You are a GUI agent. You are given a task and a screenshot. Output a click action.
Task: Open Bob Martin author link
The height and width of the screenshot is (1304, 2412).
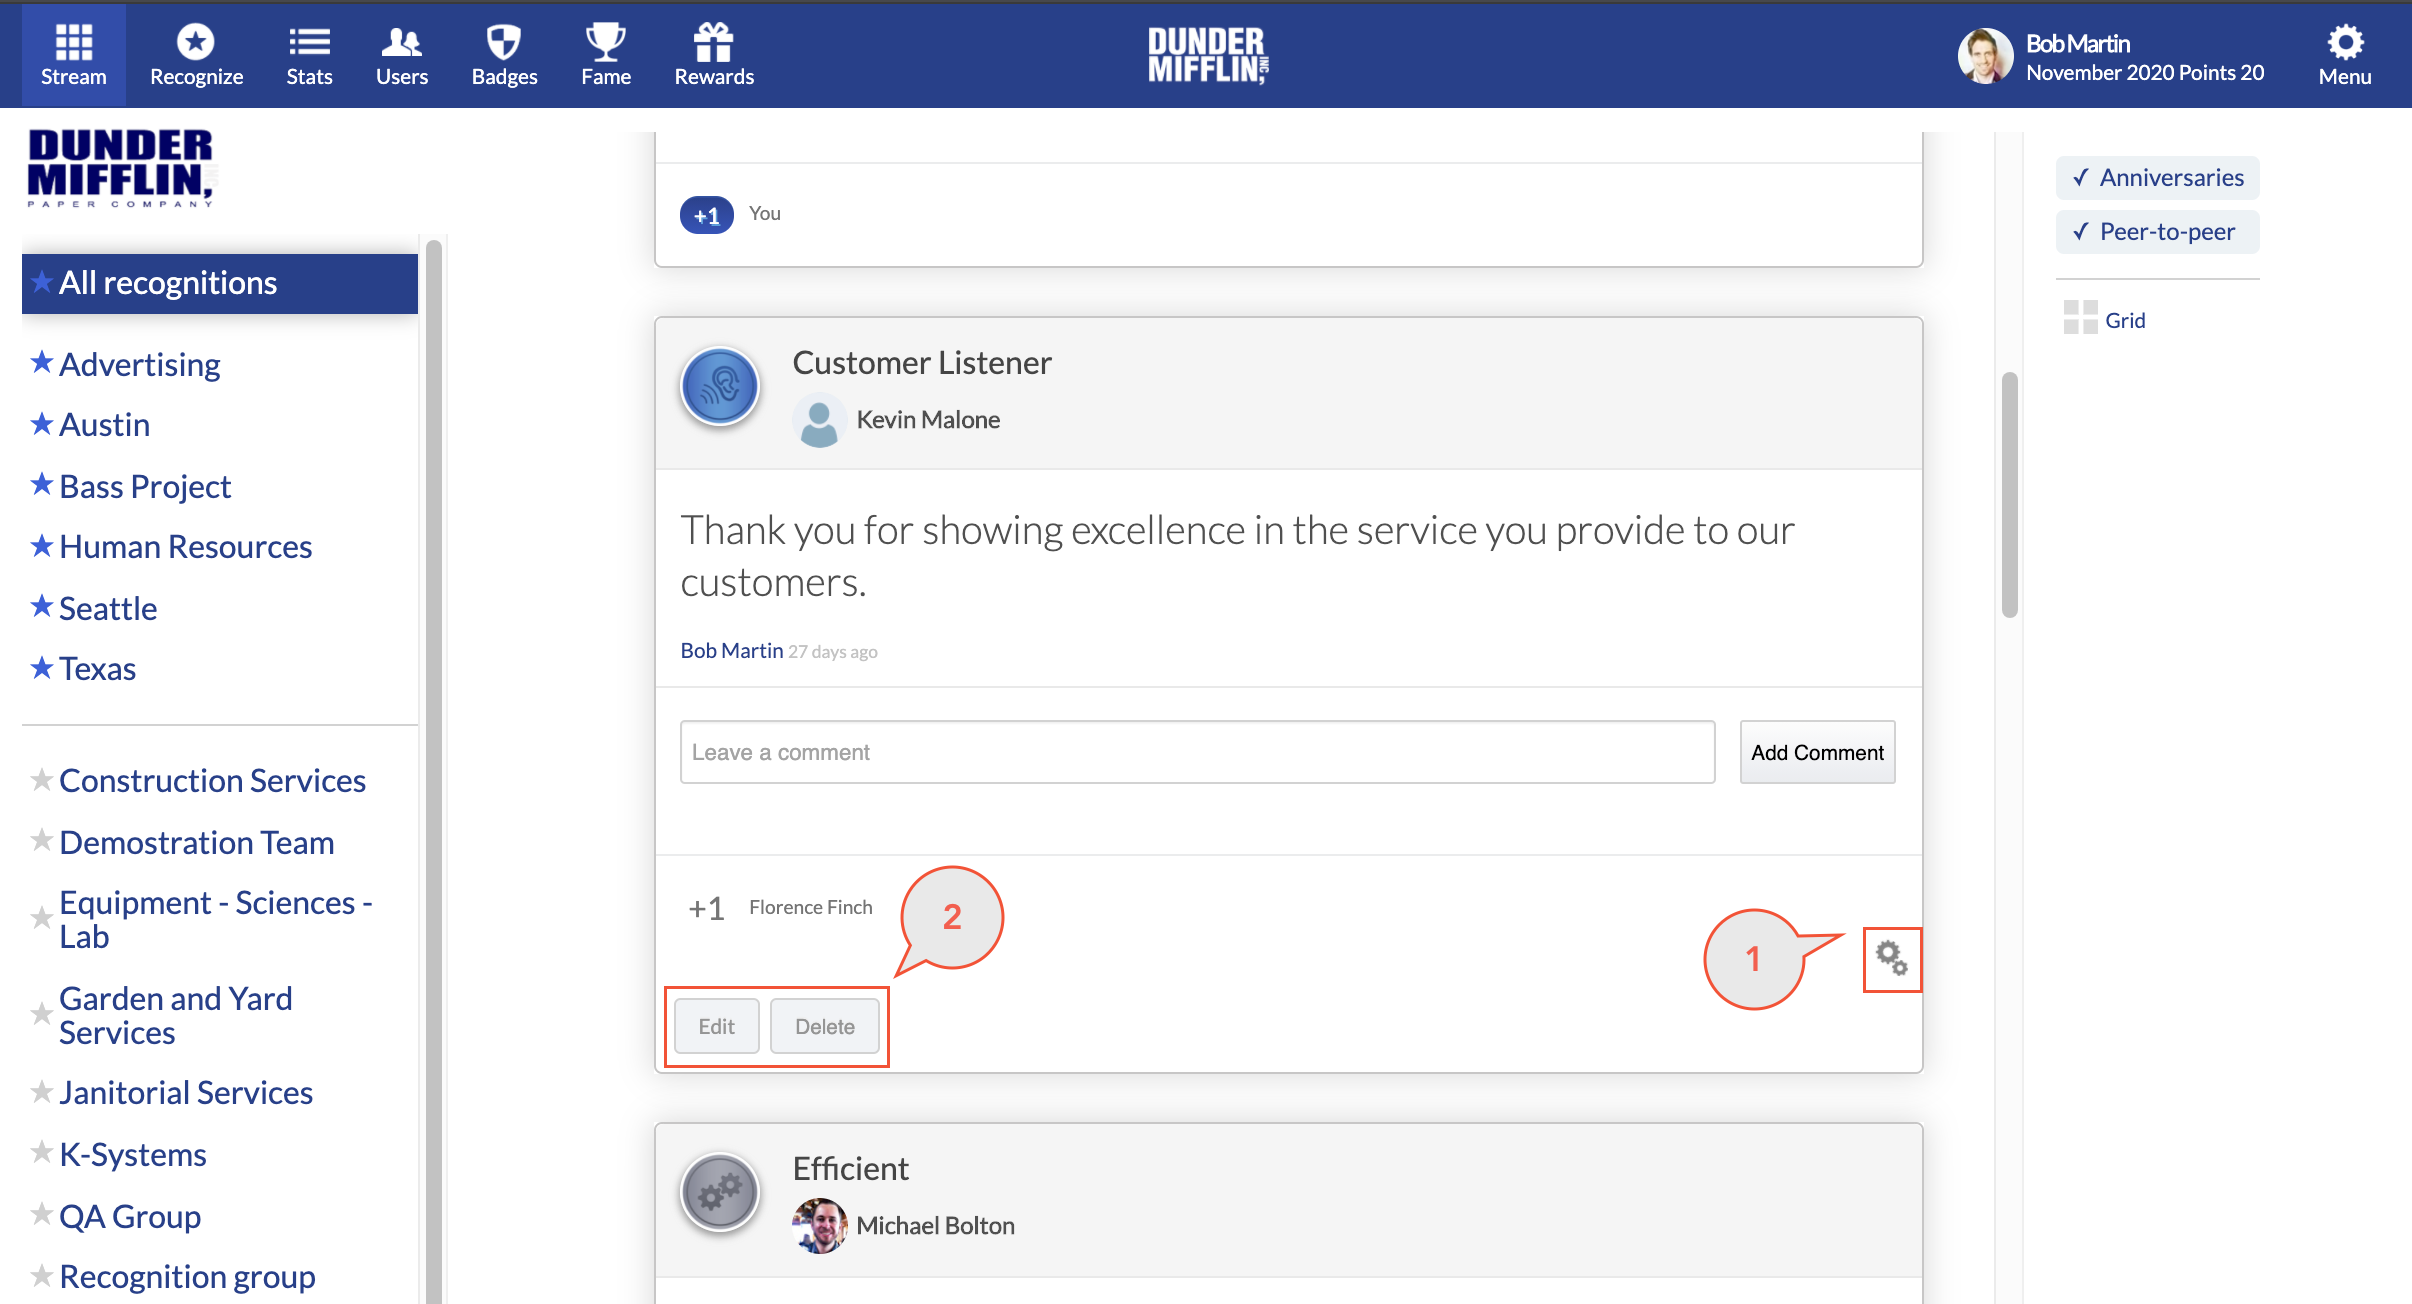[732, 651]
